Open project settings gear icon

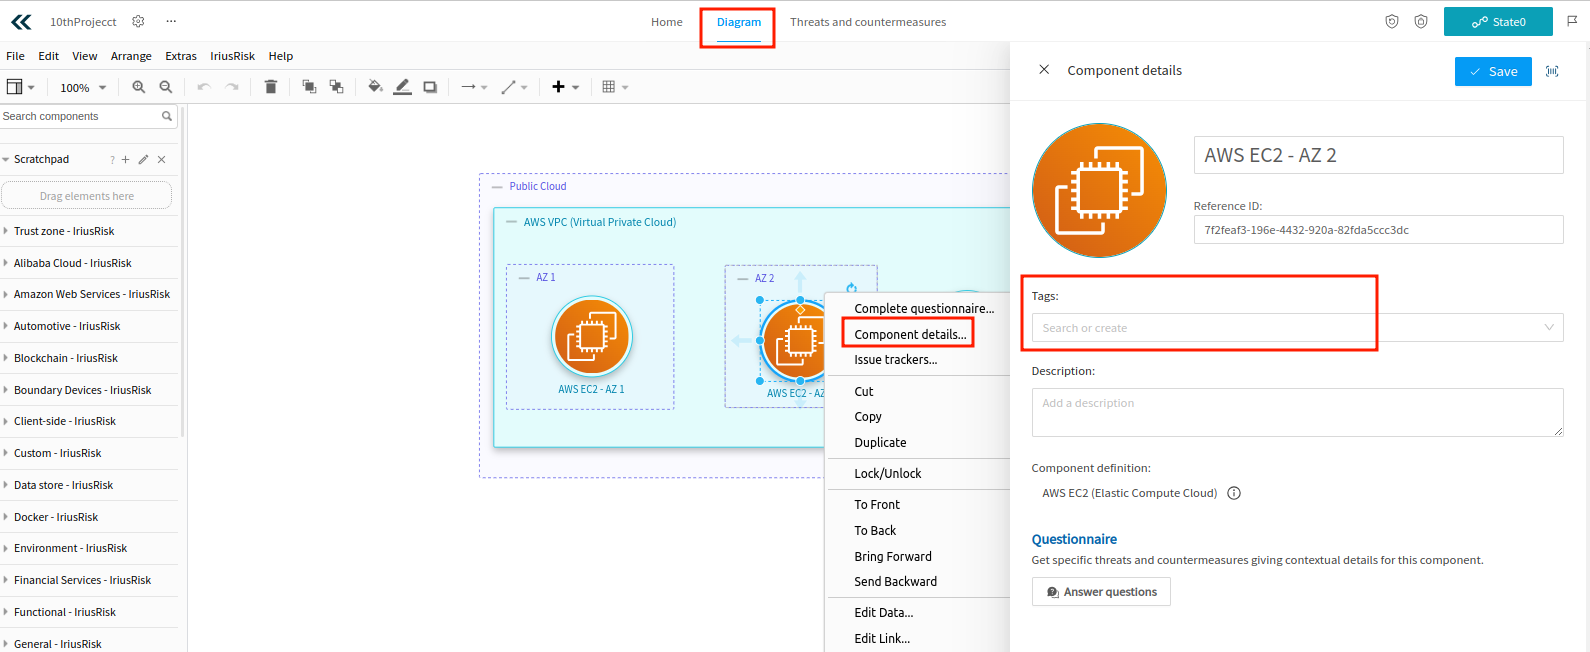coord(139,21)
